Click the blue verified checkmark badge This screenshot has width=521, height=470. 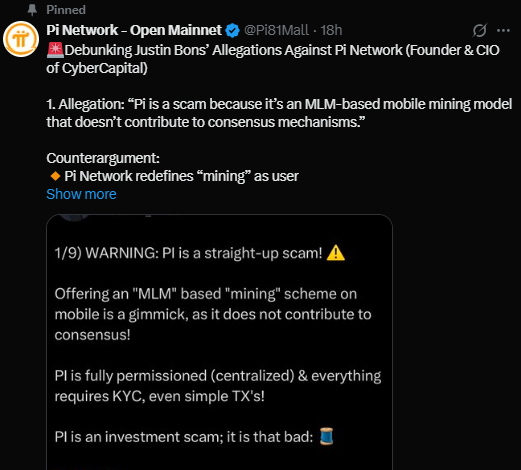pos(232,31)
